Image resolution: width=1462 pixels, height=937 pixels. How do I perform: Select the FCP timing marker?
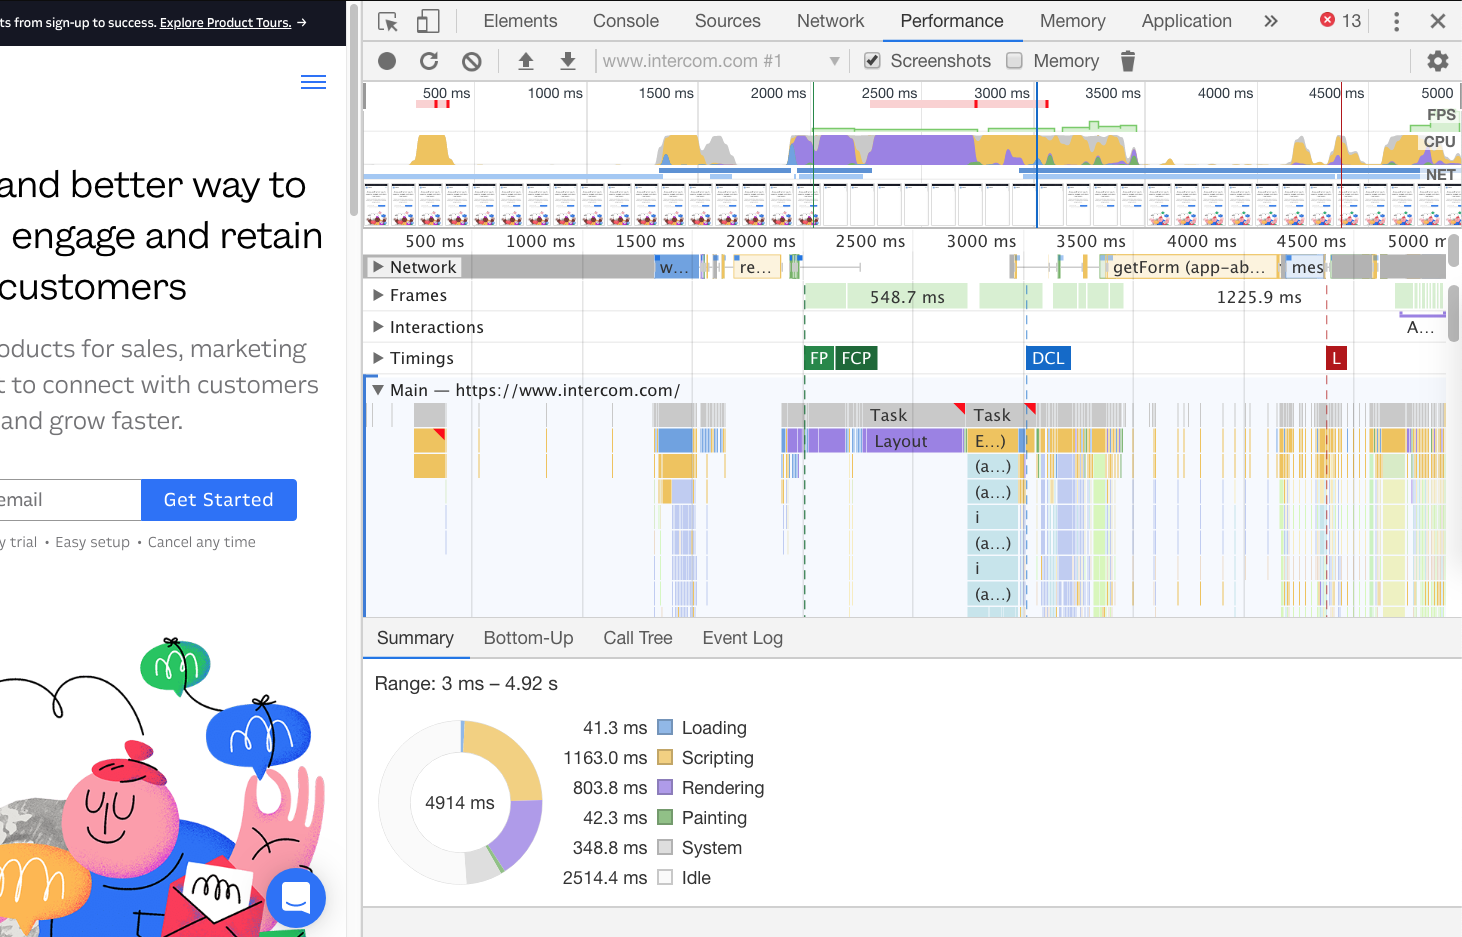click(x=856, y=358)
